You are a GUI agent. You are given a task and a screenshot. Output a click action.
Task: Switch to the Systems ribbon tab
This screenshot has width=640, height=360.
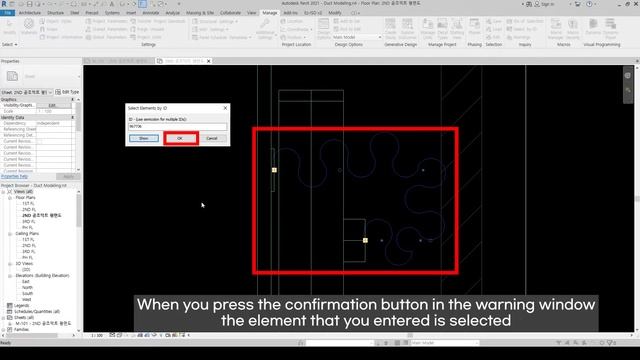pos(112,13)
